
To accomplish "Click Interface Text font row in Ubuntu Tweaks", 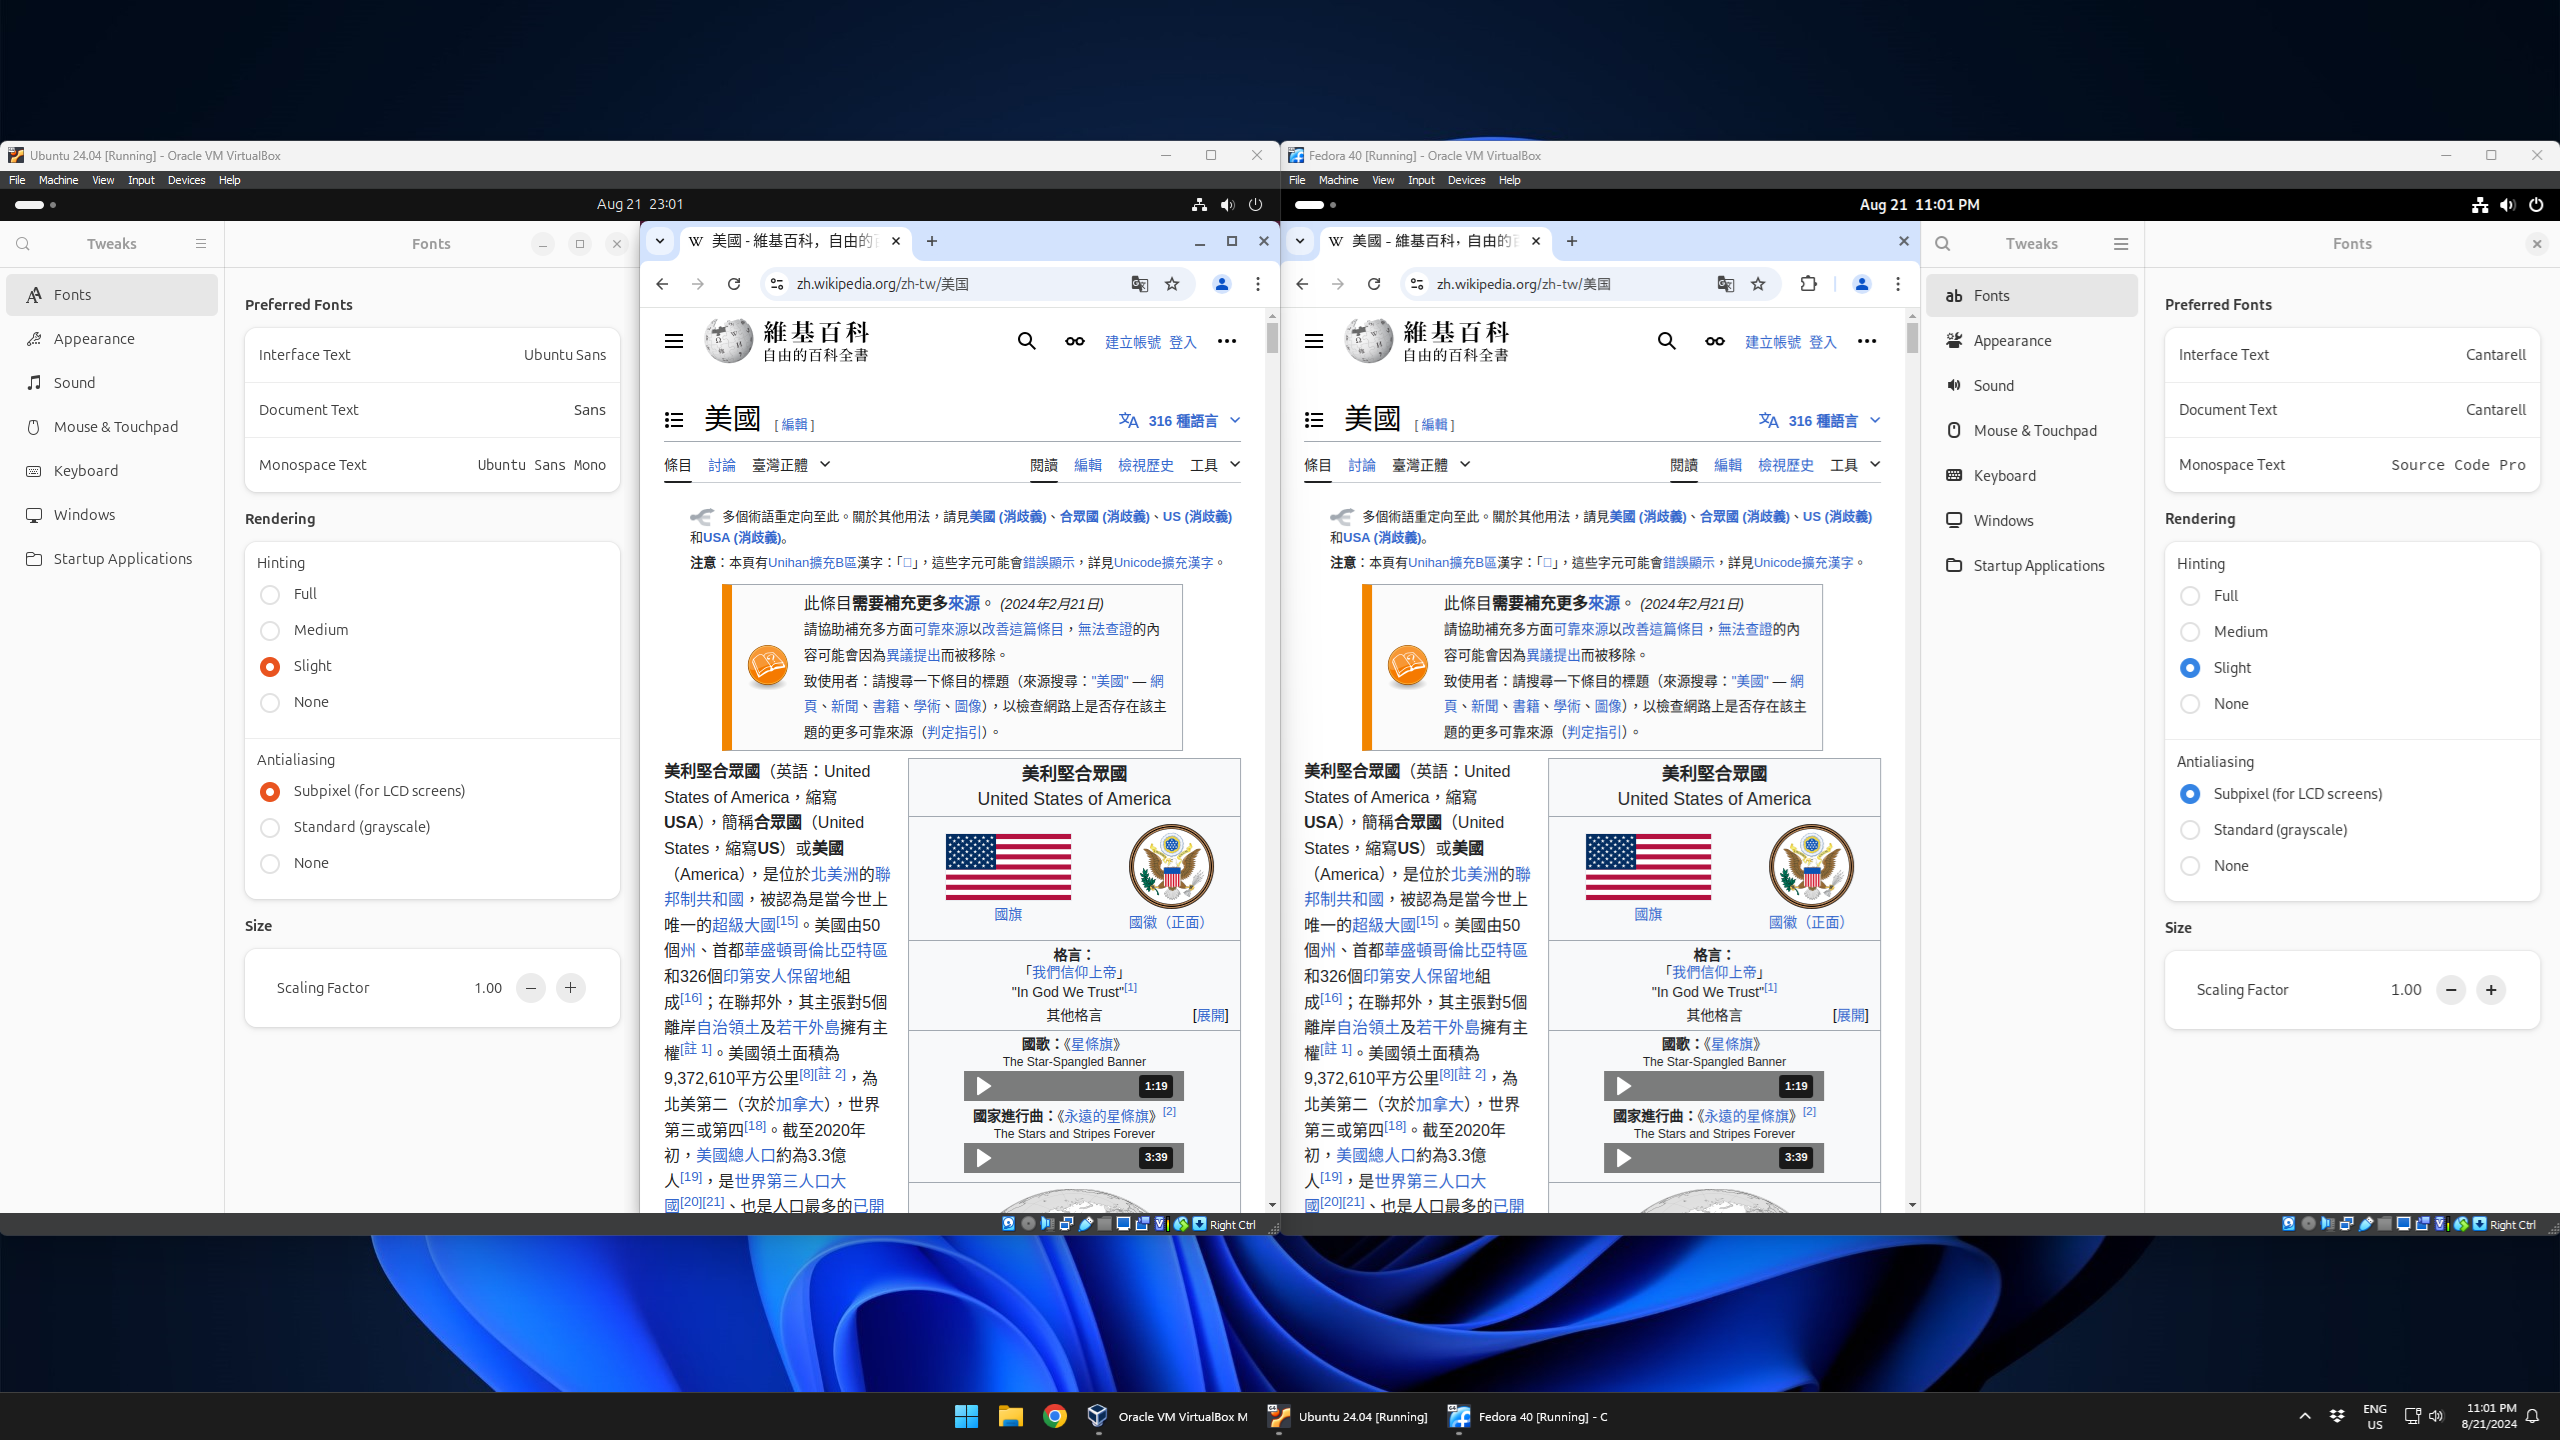I will tap(432, 355).
